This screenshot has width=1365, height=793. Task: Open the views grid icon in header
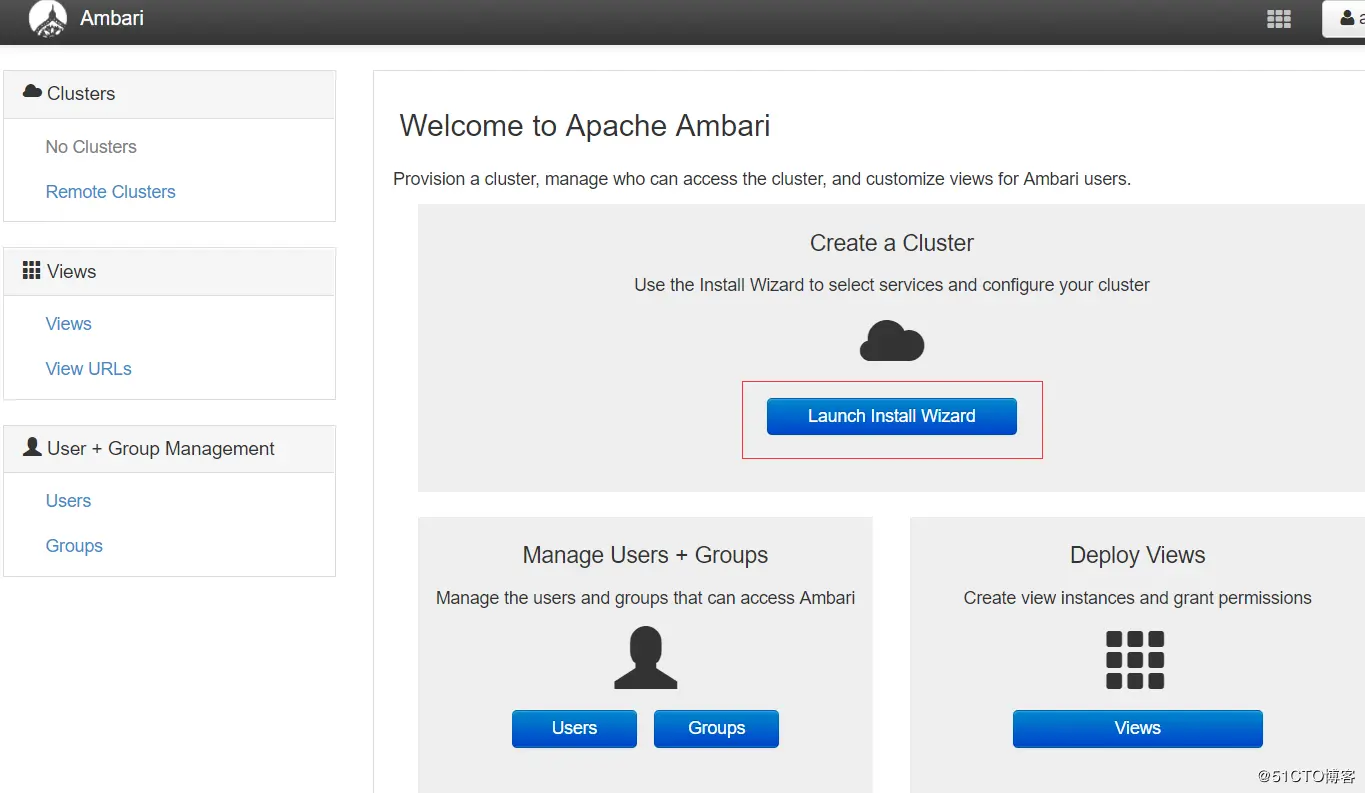coord(1278,19)
